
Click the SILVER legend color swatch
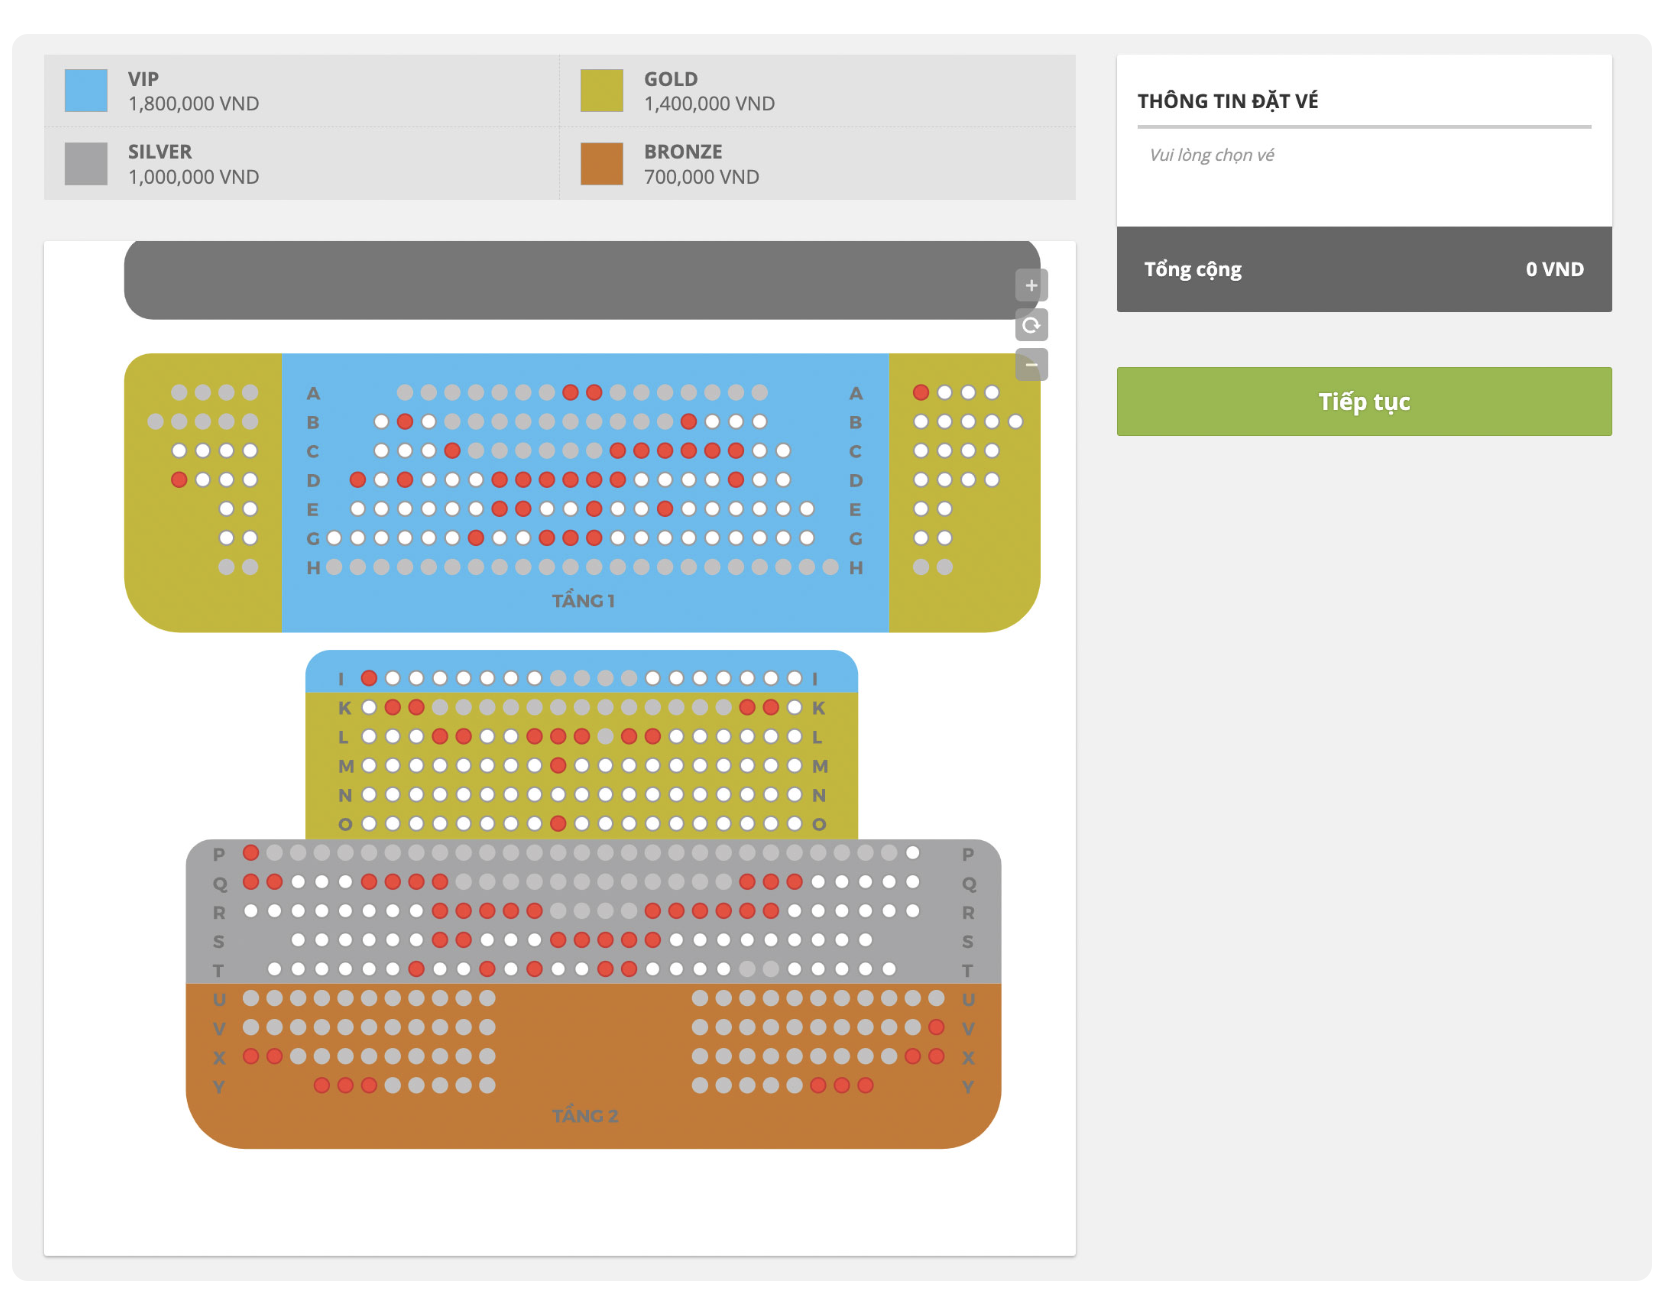86,164
